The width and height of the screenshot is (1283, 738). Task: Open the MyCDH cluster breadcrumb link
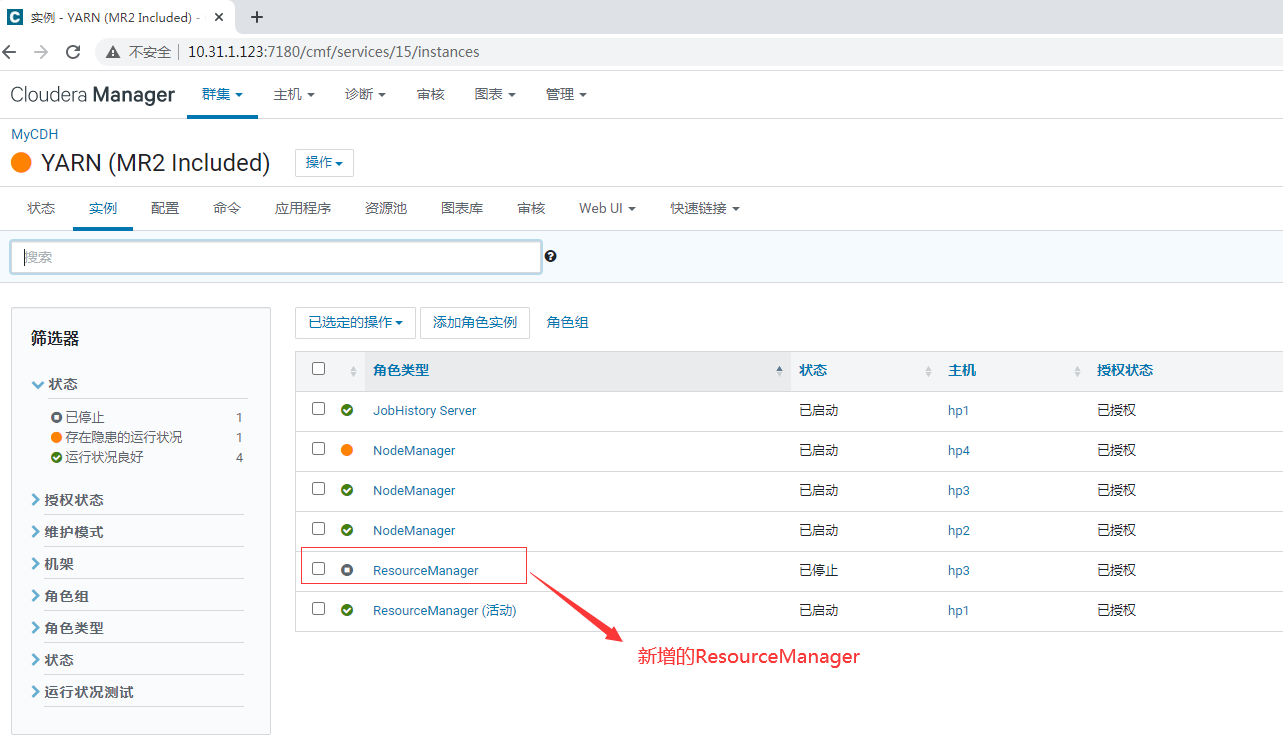click(35, 134)
